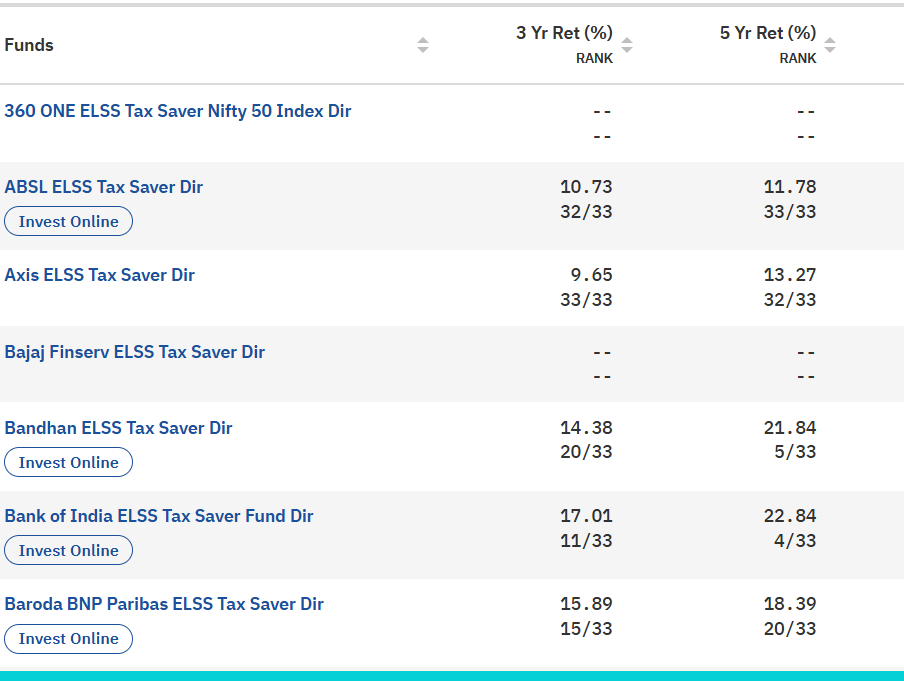Open Bandhan ELSS Tax Saver Dir fund
Screen dimensions: 904x681
coord(118,428)
